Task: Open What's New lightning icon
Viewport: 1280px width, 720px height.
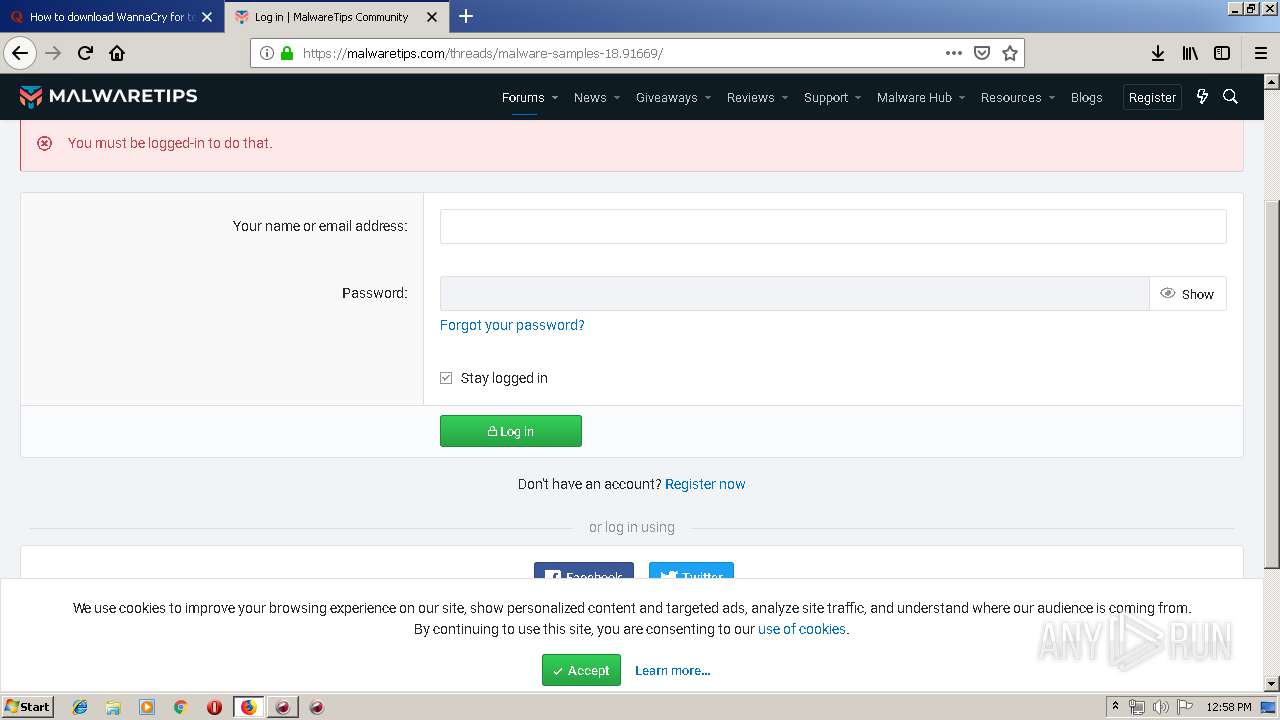Action: coord(1202,97)
